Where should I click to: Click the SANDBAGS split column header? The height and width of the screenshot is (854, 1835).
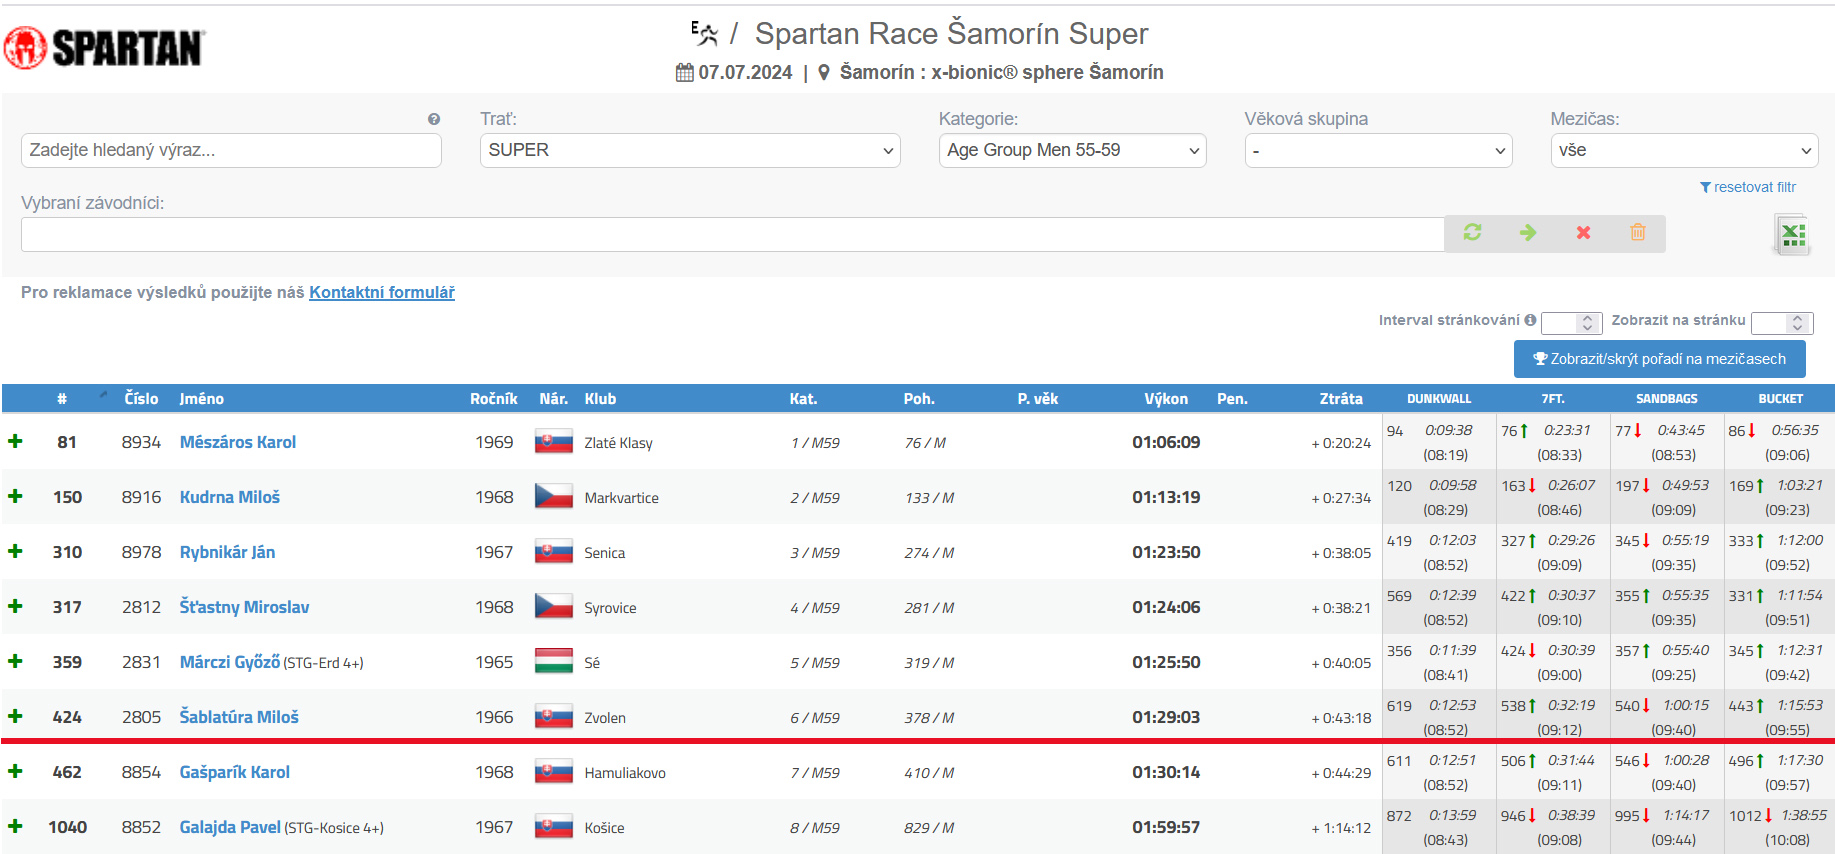point(1666,398)
